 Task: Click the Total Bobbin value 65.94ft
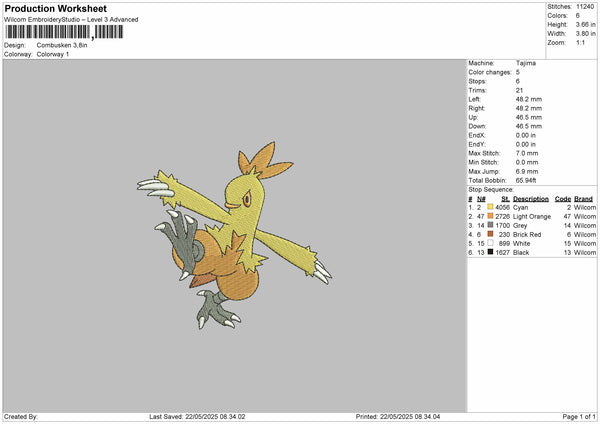tap(526, 180)
